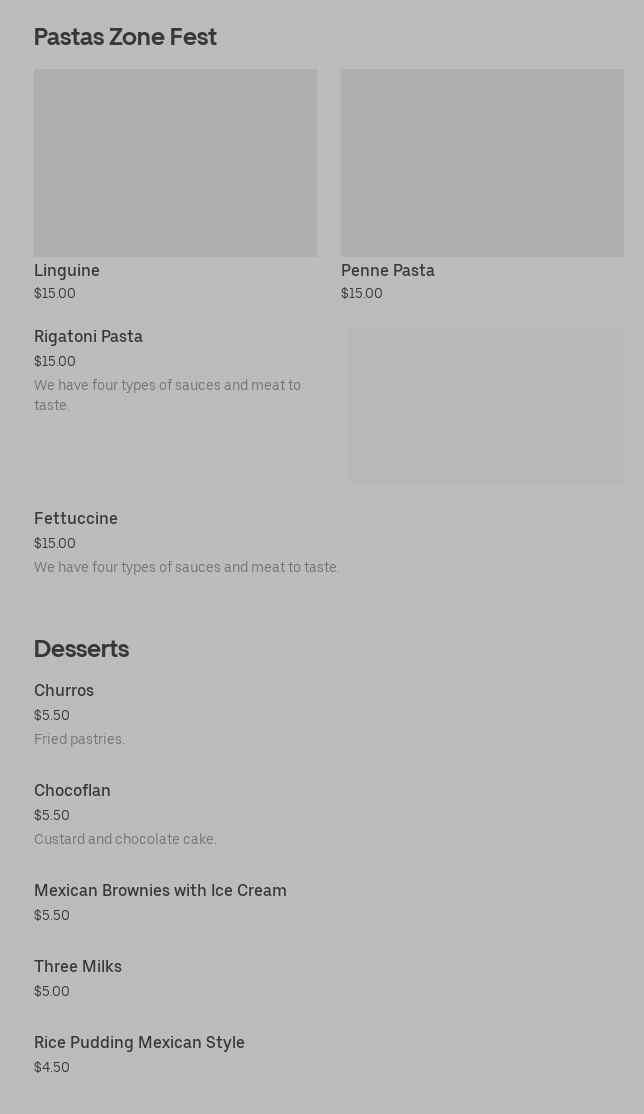Select the Rigatoni Pasta item name
Image resolution: width=644 pixels, height=1114 pixels.
(x=88, y=337)
